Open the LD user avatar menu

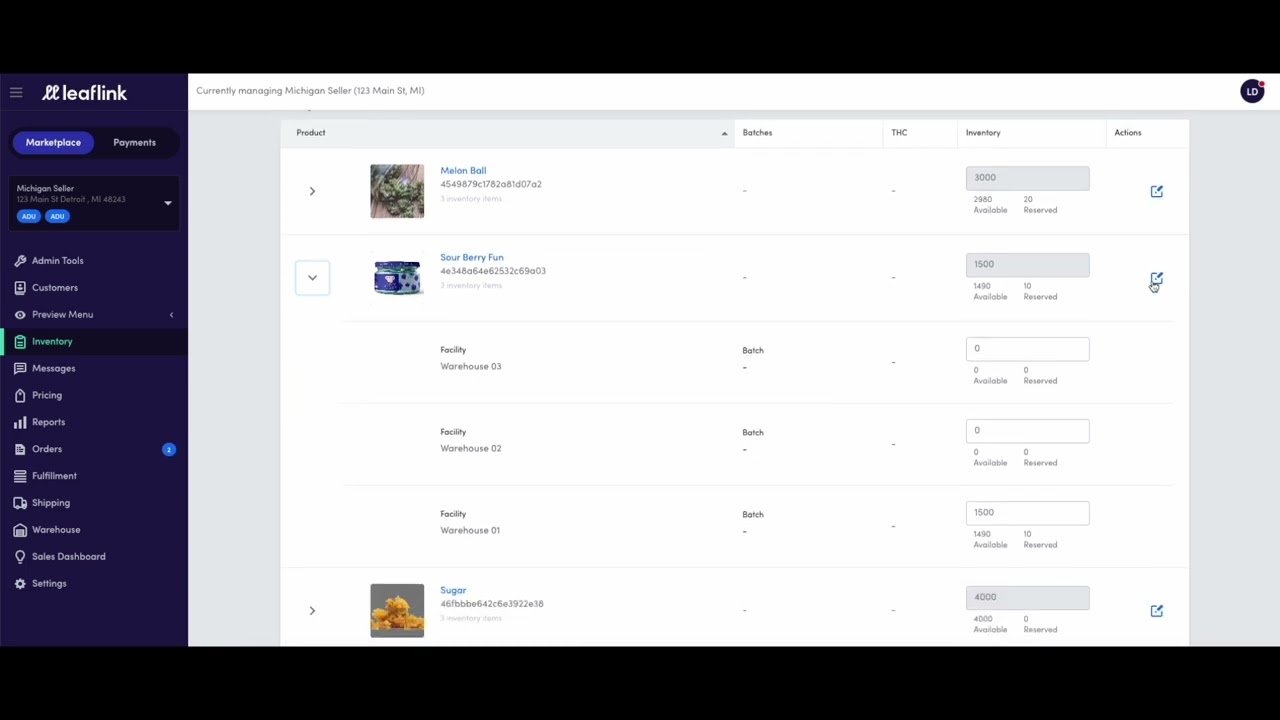point(1252,92)
